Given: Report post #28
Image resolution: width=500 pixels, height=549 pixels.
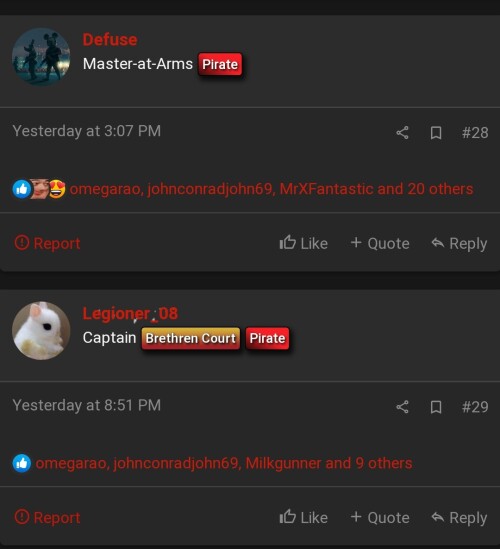Looking at the screenshot, I should [47, 243].
